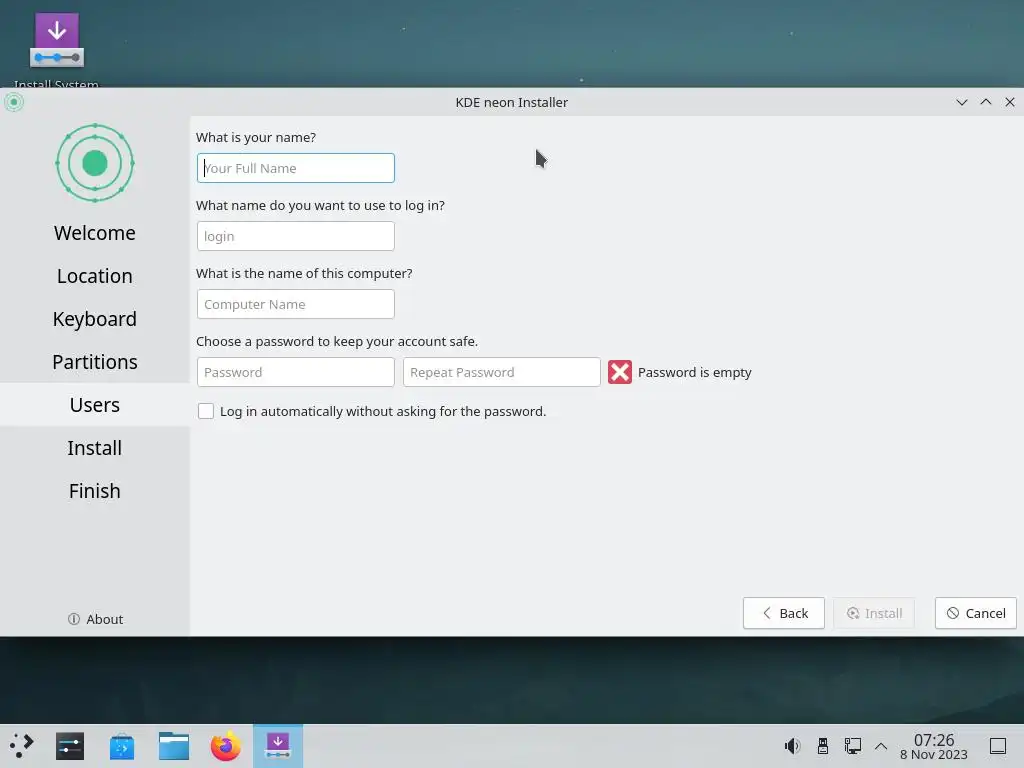Focus the Your Full Name field

296,168
